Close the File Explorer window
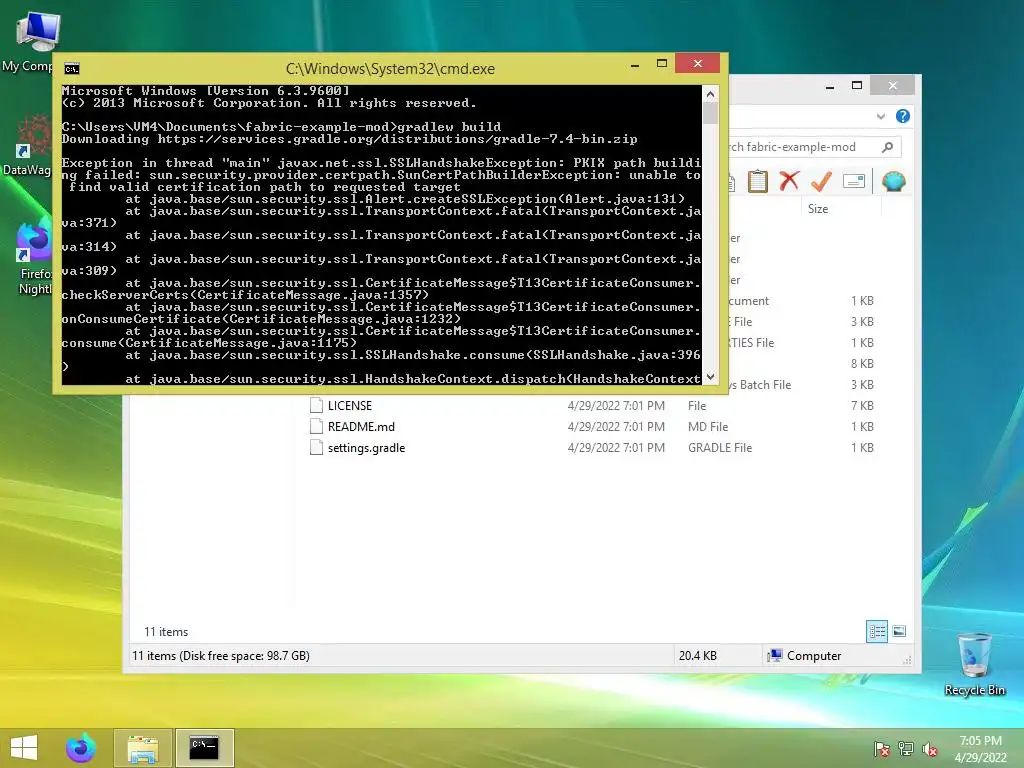 (893, 86)
